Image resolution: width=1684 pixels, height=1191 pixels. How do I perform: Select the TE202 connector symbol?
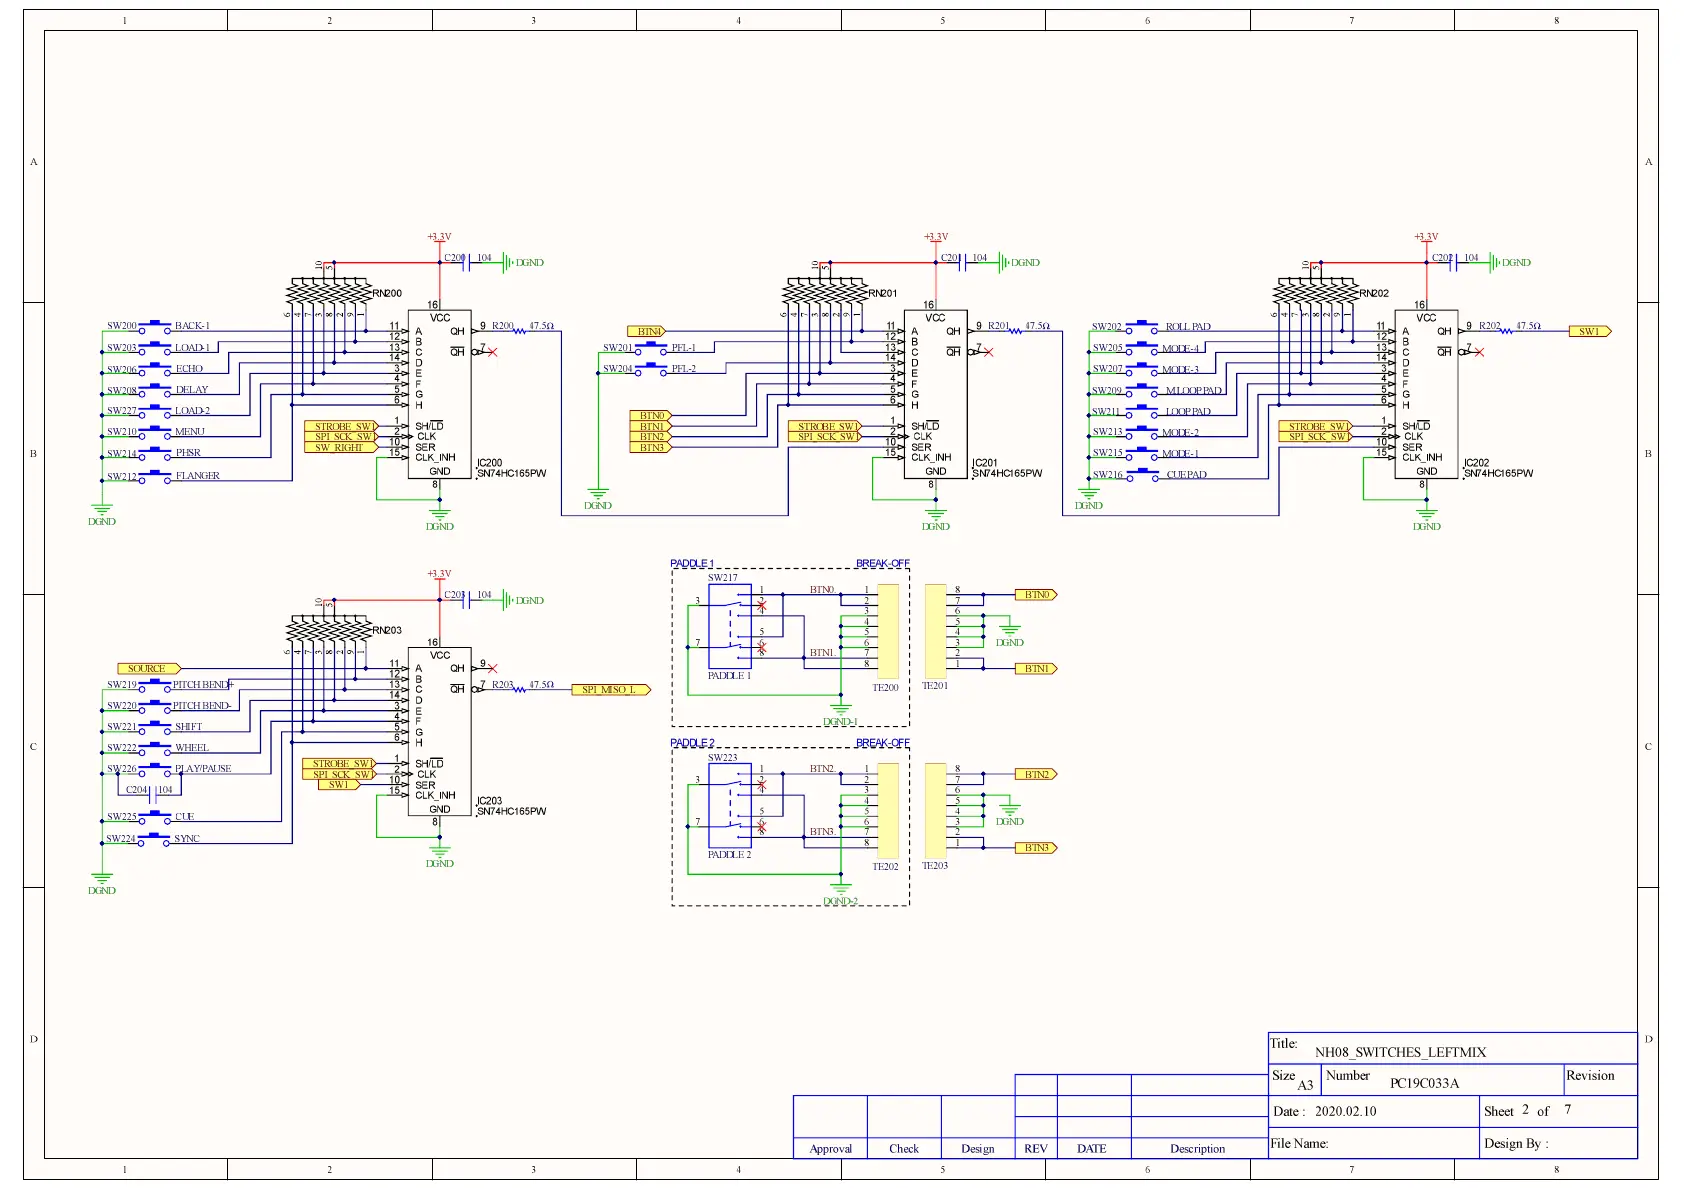coord(887,811)
